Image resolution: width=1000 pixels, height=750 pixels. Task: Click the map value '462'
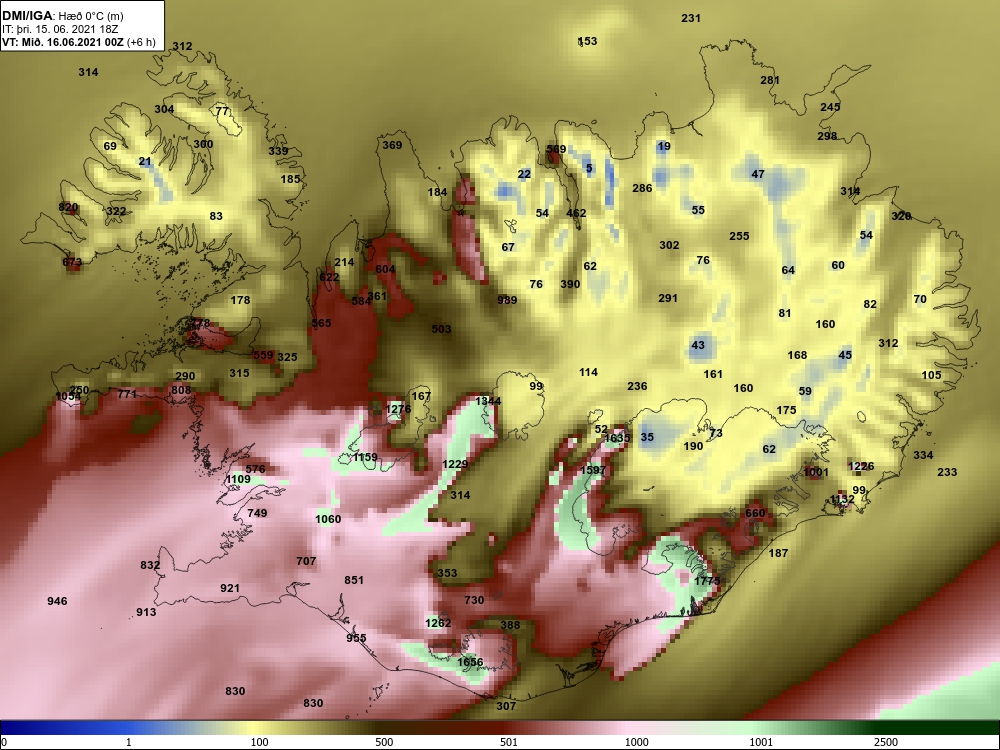[x=576, y=213]
